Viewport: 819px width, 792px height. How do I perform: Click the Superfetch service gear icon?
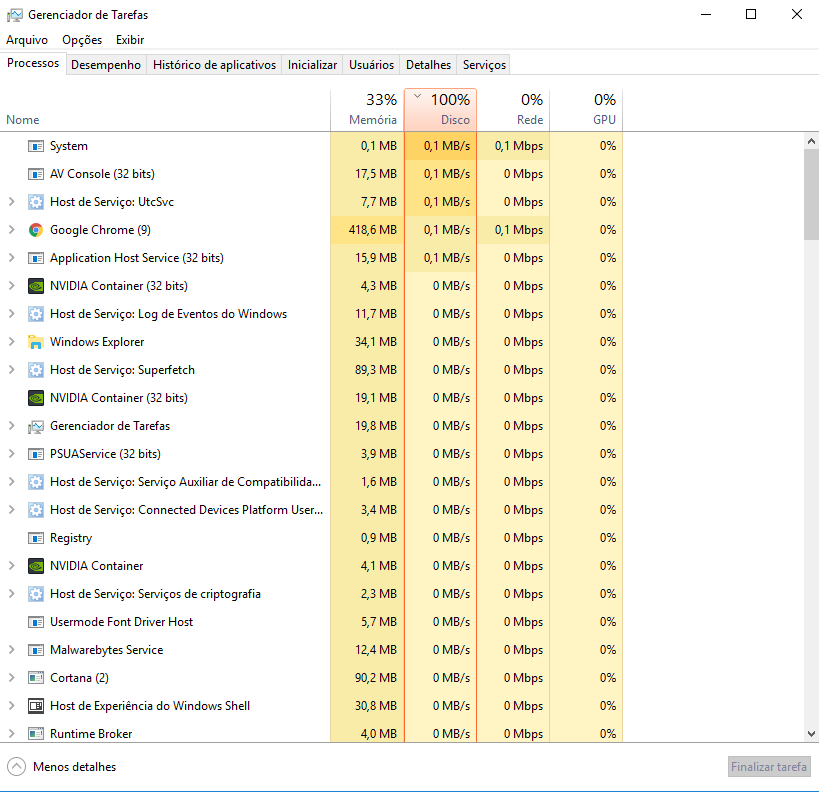click(x=36, y=370)
